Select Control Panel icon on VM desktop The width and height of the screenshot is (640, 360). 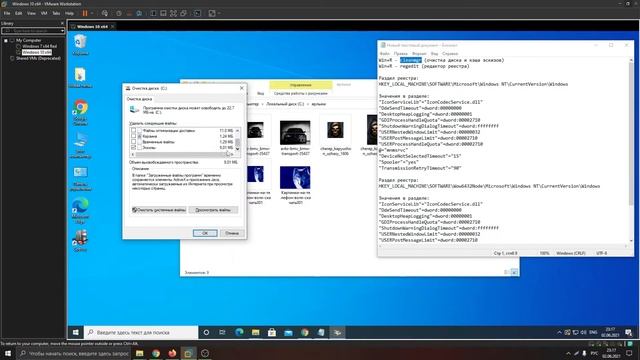(80, 178)
